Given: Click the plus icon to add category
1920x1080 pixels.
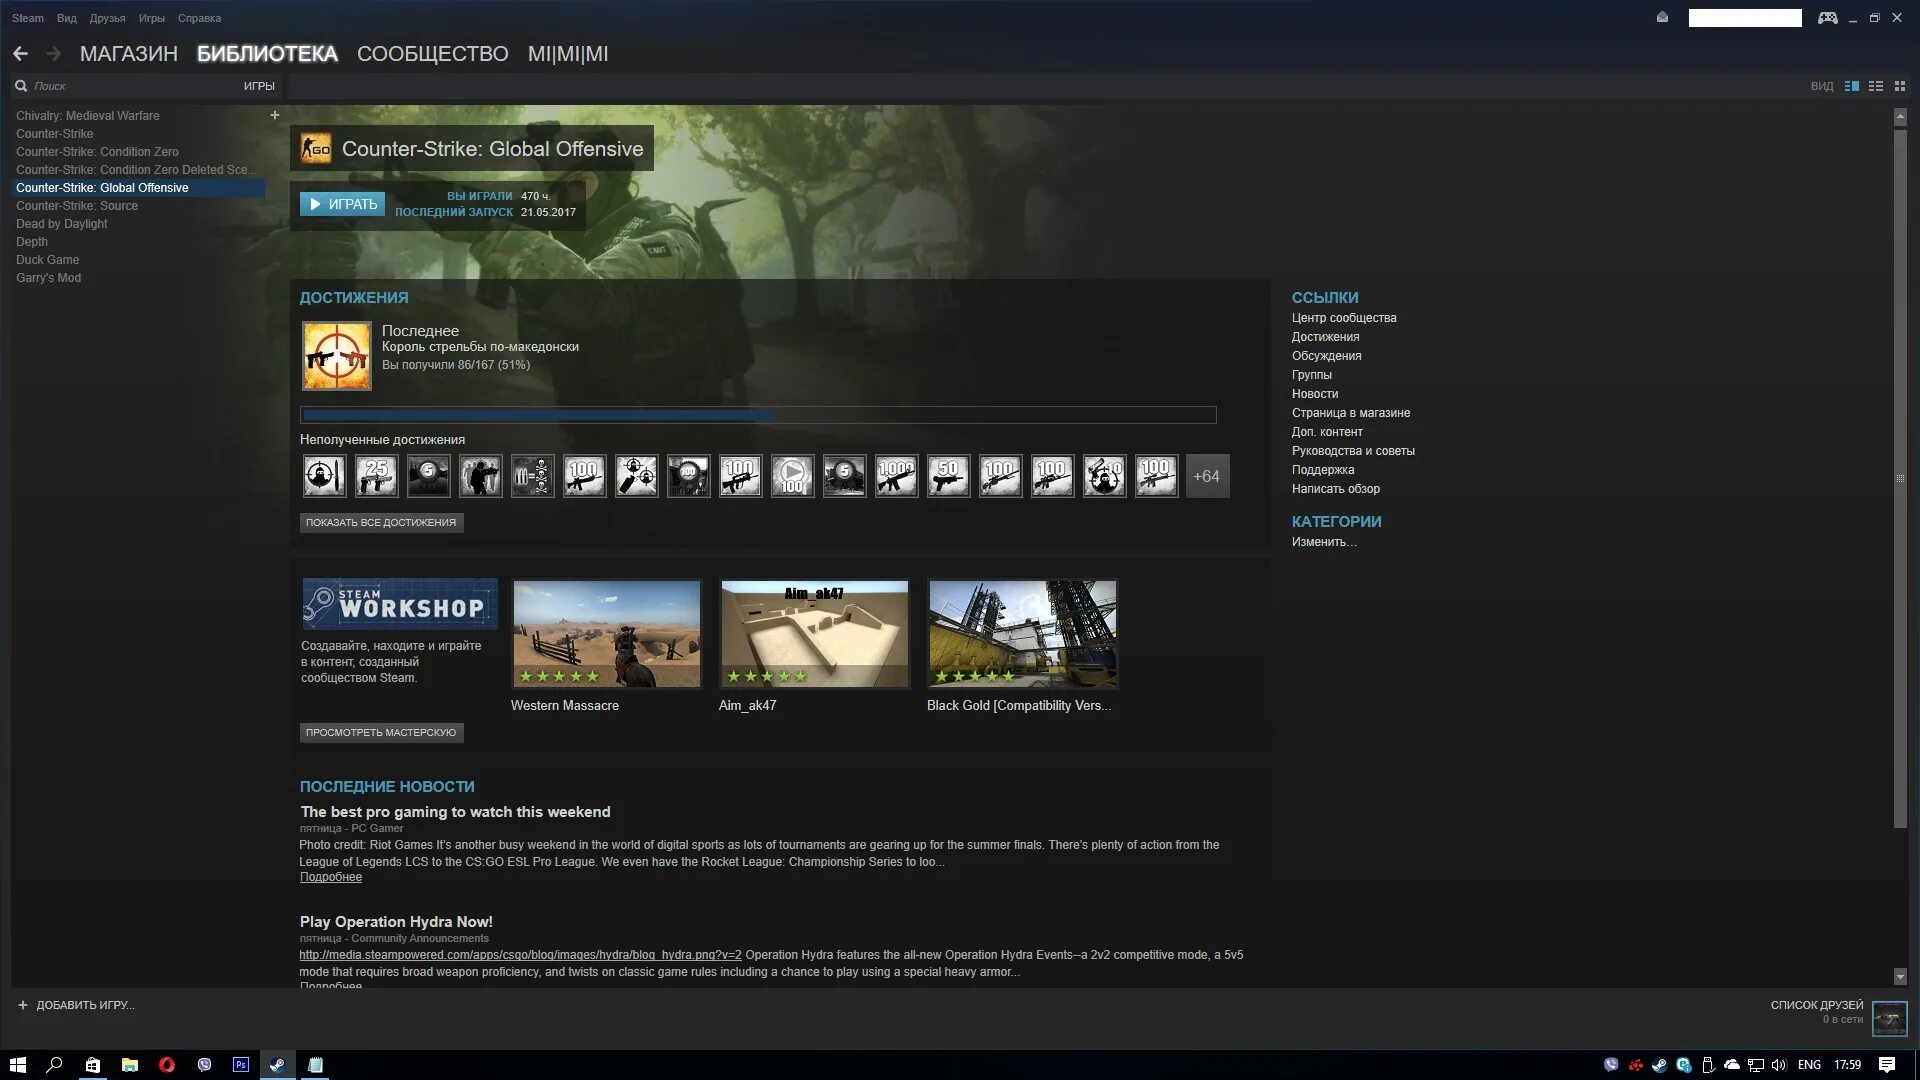Looking at the screenshot, I should [x=275, y=115].
